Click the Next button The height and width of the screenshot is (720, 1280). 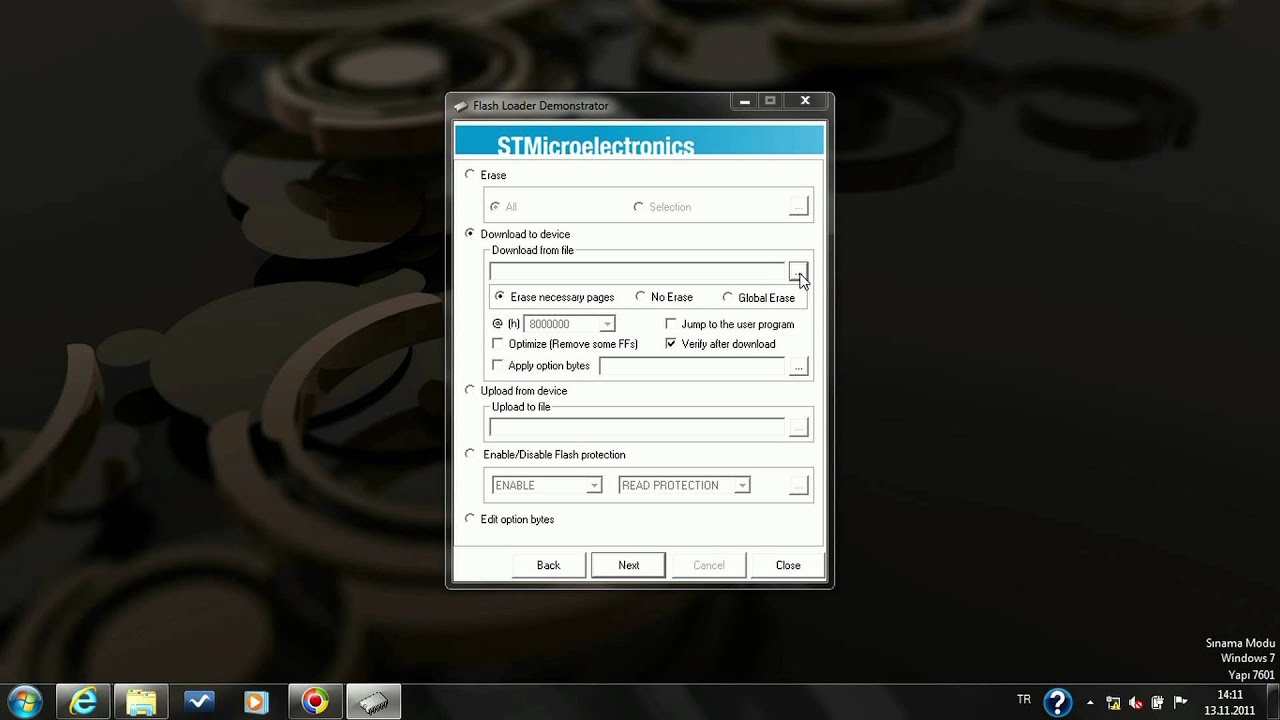[x=628, y=565]
